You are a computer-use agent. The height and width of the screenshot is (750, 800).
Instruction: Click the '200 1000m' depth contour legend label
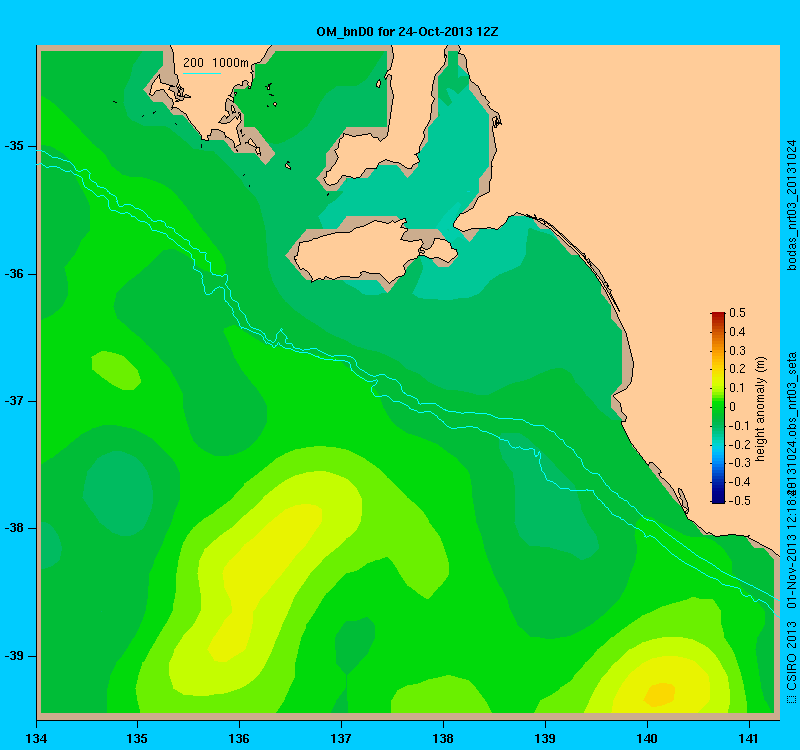point(216,63)
